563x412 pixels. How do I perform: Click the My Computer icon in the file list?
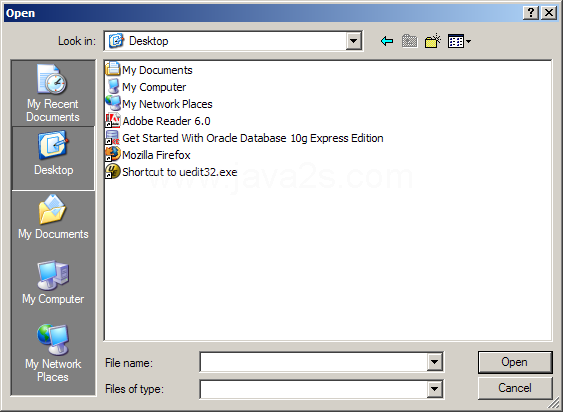(113, 87)
